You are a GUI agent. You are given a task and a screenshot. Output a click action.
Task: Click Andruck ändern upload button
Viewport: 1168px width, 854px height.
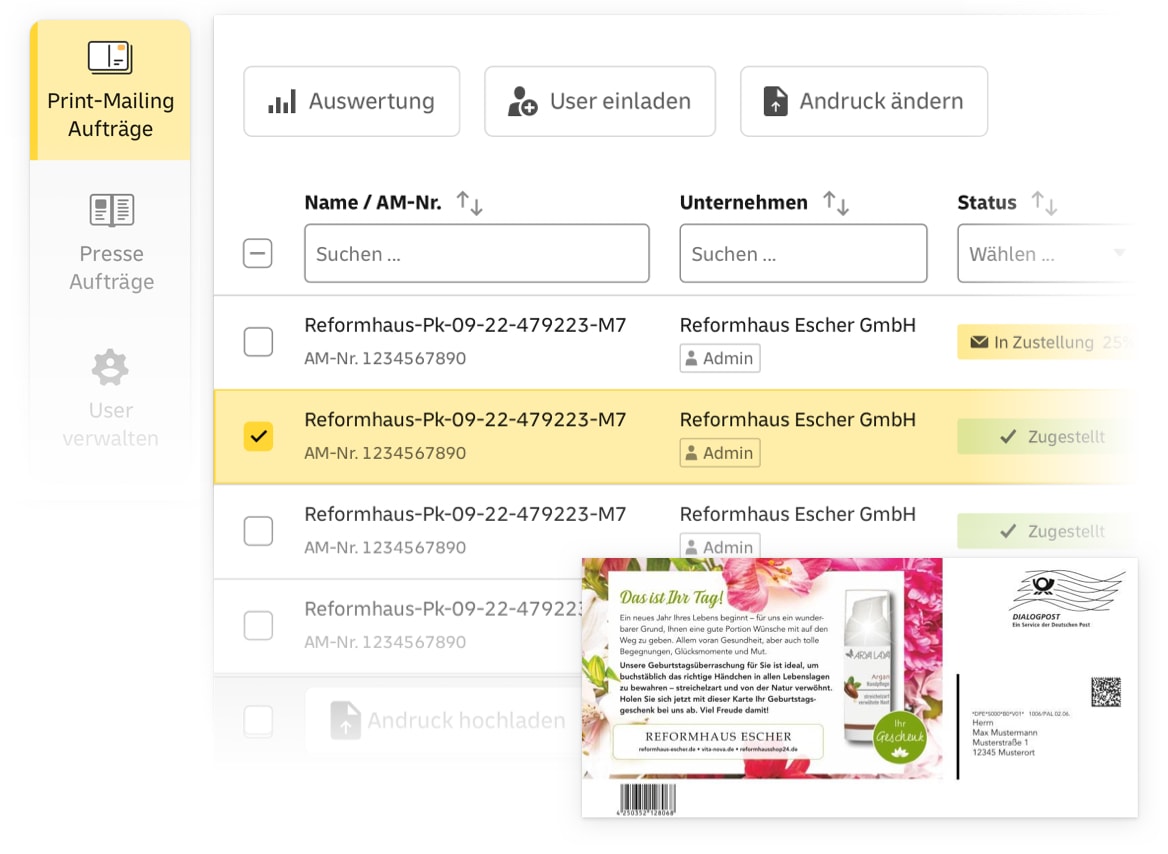(864, 101)
